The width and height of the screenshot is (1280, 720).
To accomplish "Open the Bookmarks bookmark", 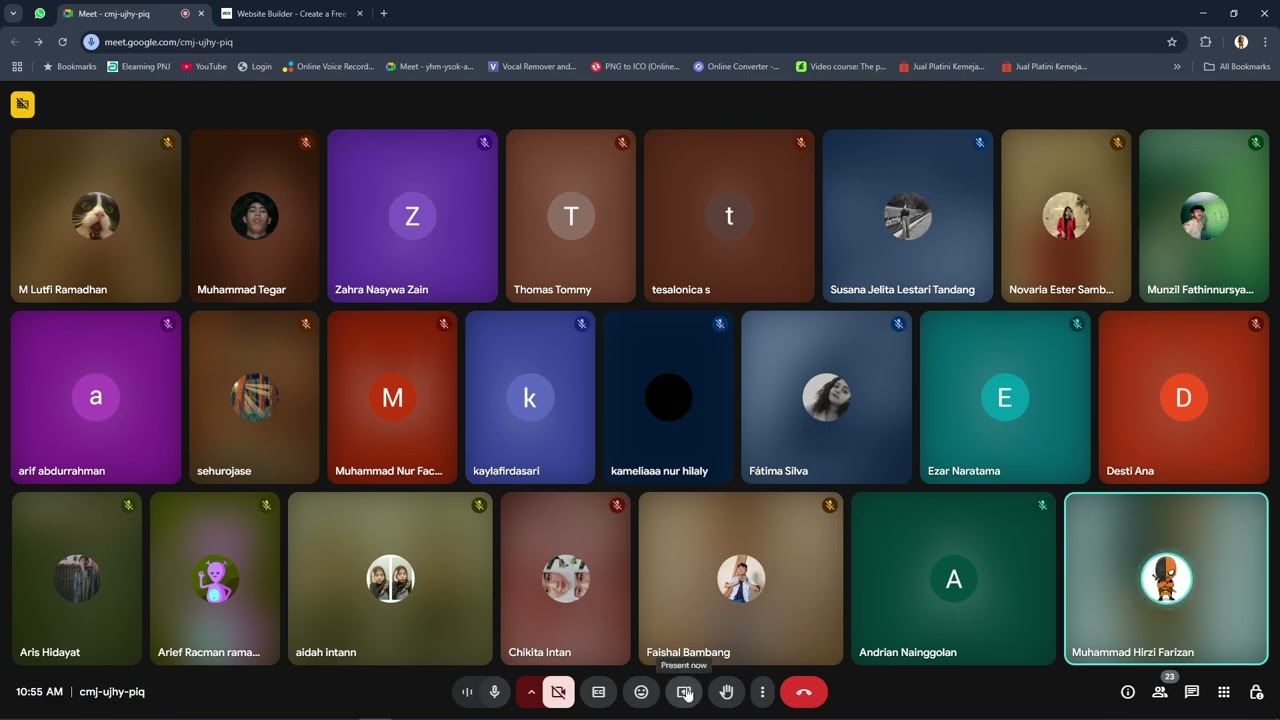I will [x=69, y=67].
